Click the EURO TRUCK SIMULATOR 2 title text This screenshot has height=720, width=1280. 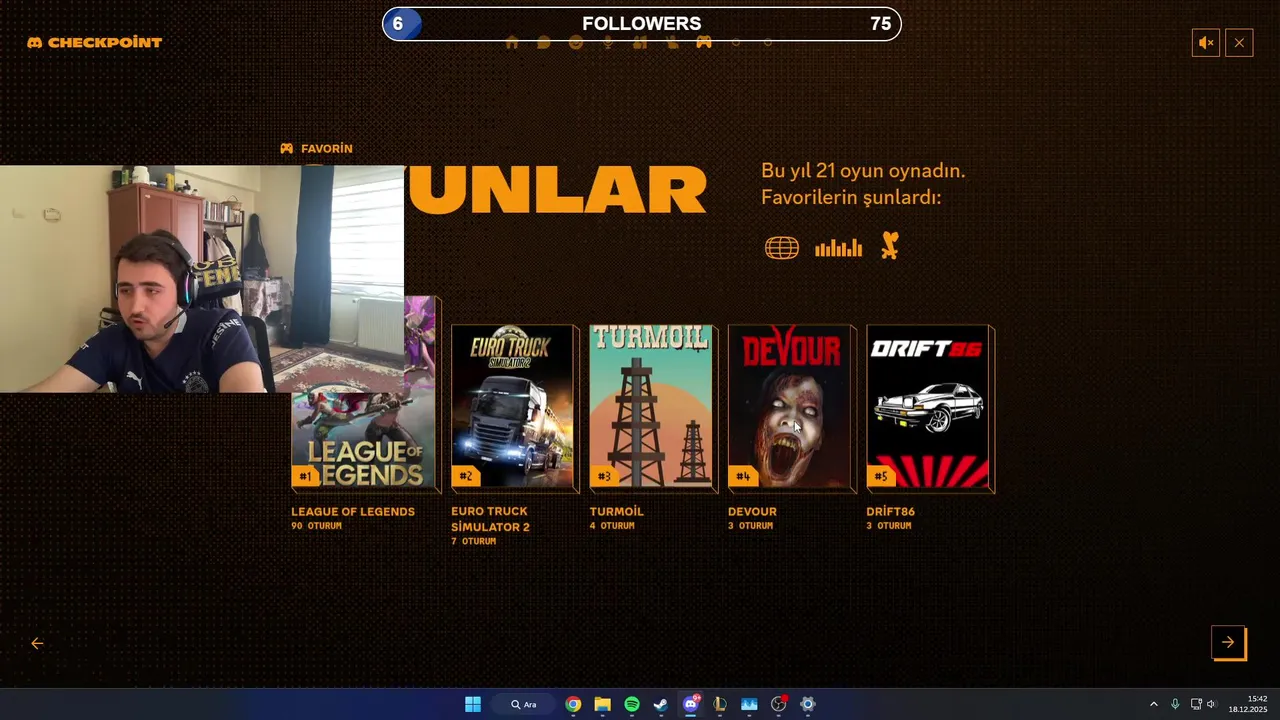tap(490, 519)
